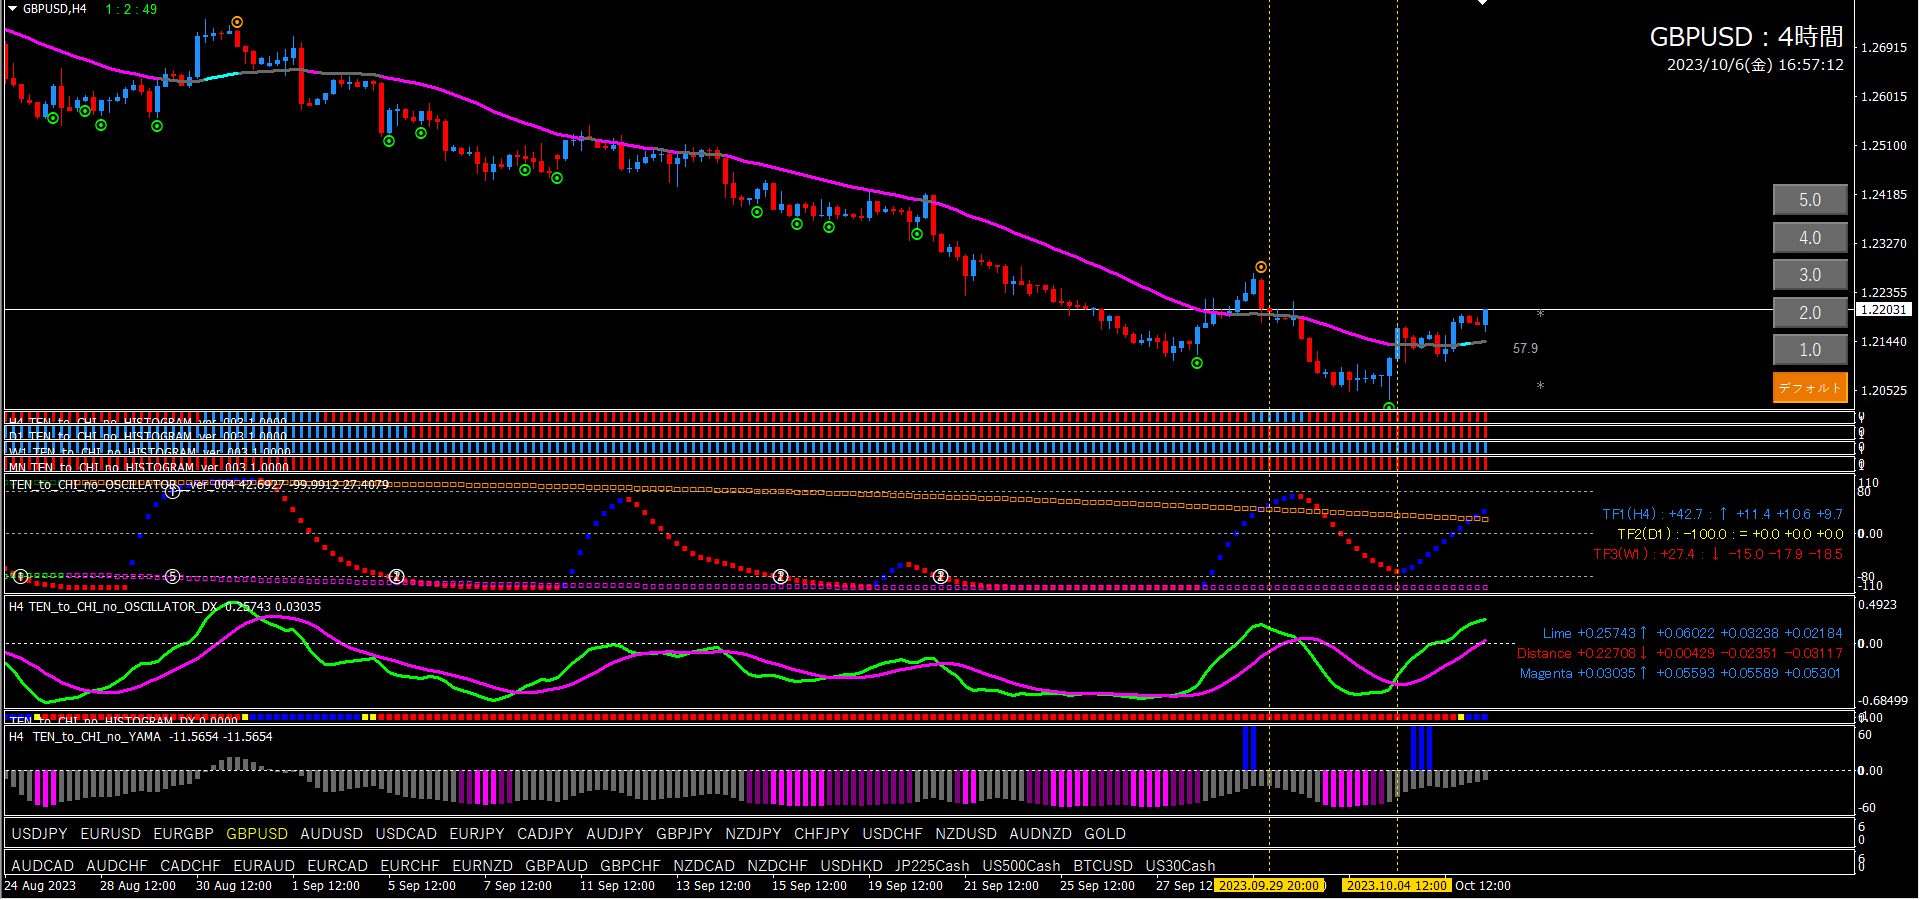
Task: Click the Distance +0.22708 readout
Action: tap(1679, 653)
